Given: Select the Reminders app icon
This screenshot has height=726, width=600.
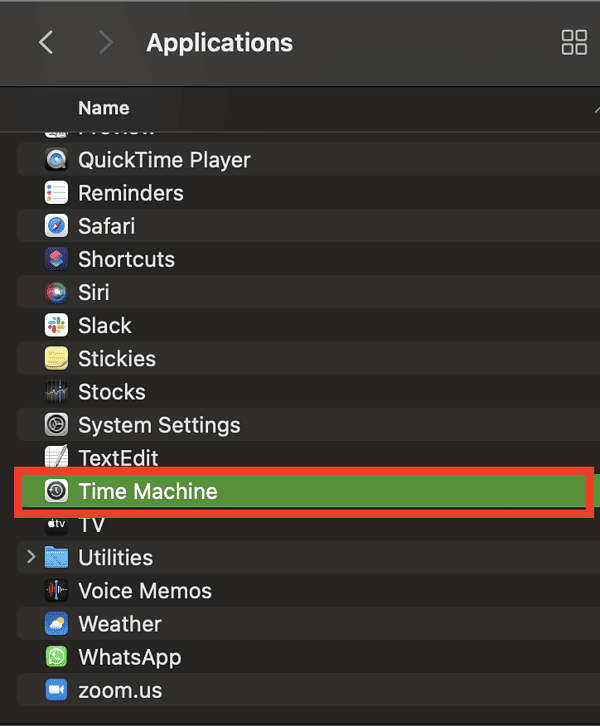Looking at the screenshot, I should 57,193.
